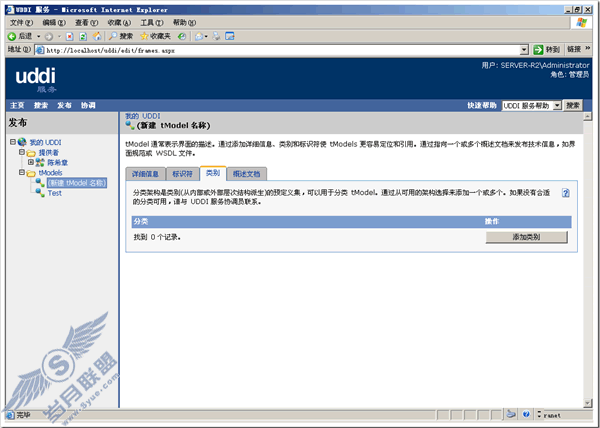Open the 工具(T) menu
The height and width of the screenshot is (428, 600).
[152, 23]
